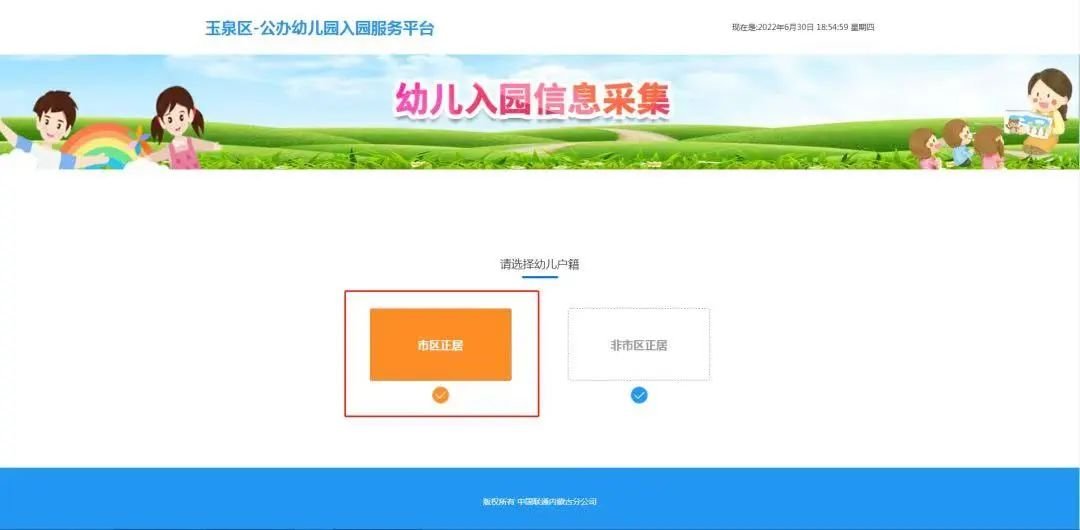This screenshot has width=1080, height=530.
Task: Select the orange 市区正居 button
Action: click(441, 345)
